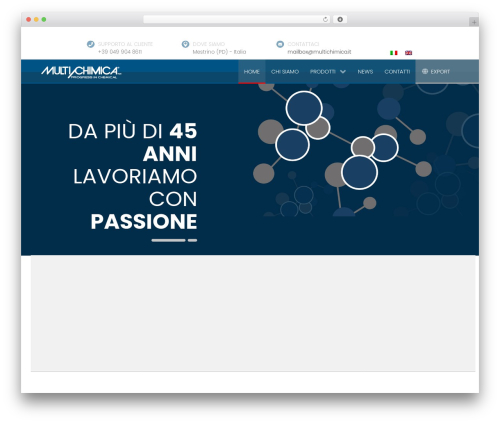Click the Supporto al Cliente label
This screenshot has width=500, height=423.
(125, 44)
